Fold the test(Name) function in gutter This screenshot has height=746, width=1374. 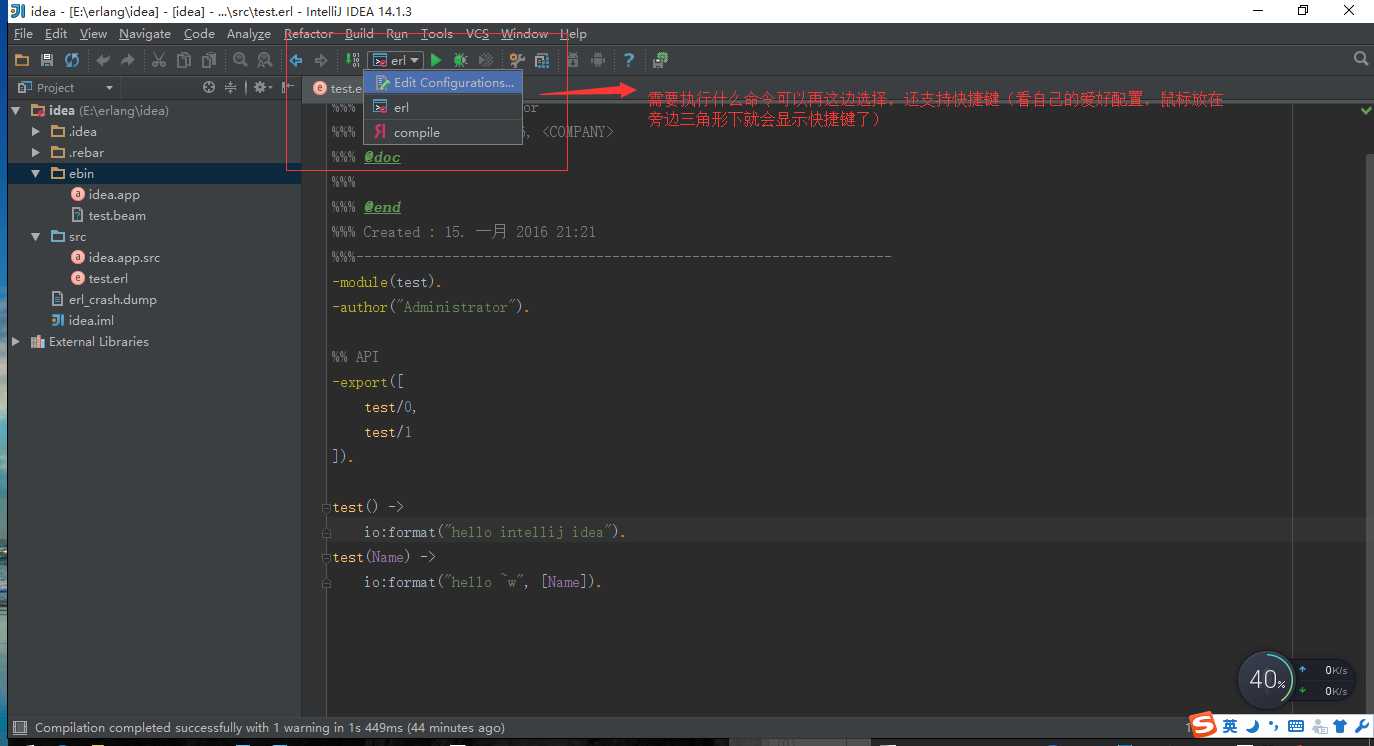click(327, 558)
